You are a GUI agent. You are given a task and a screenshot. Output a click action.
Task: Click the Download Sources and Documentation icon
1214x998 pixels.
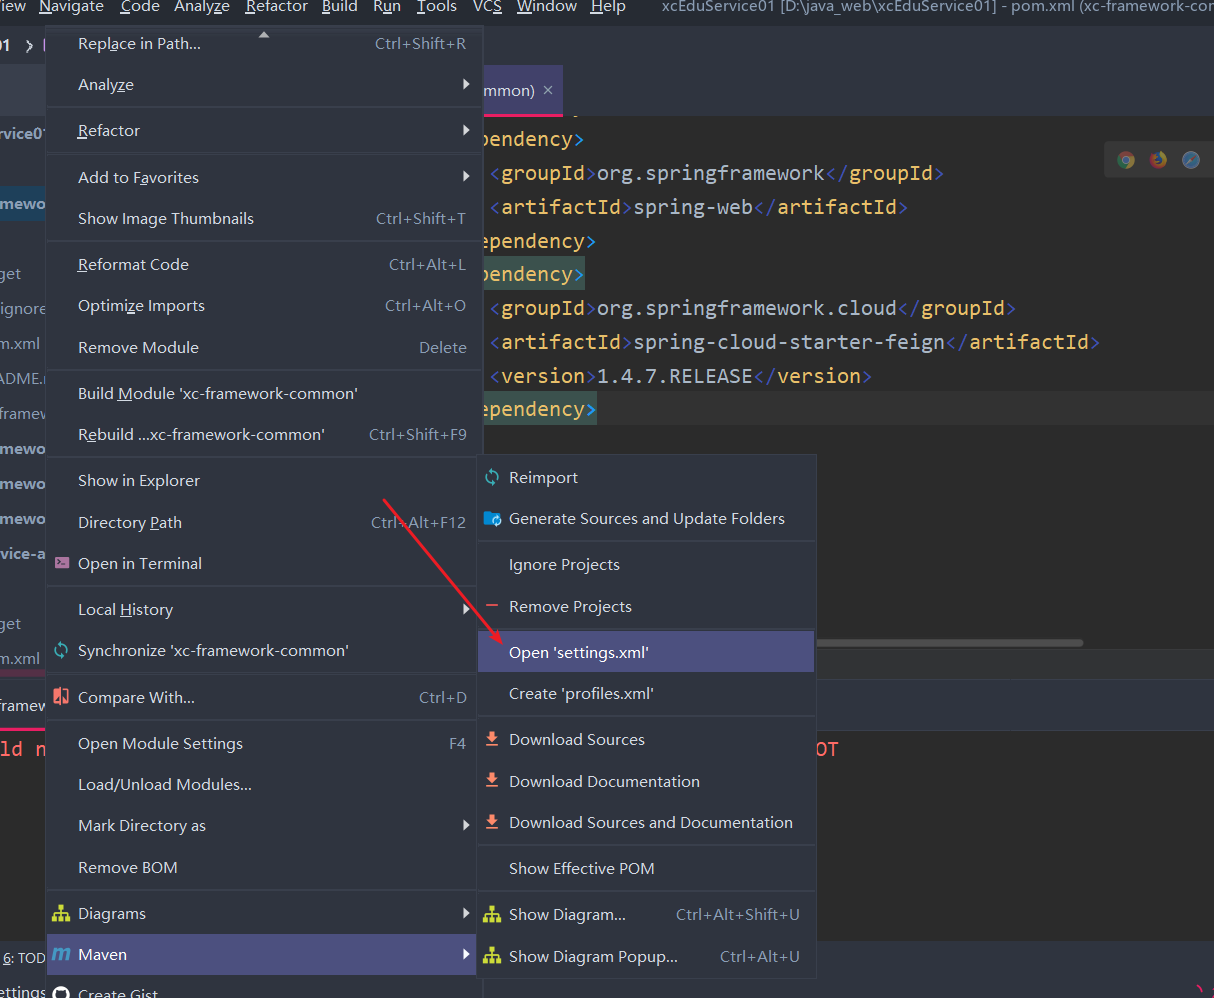492,822
